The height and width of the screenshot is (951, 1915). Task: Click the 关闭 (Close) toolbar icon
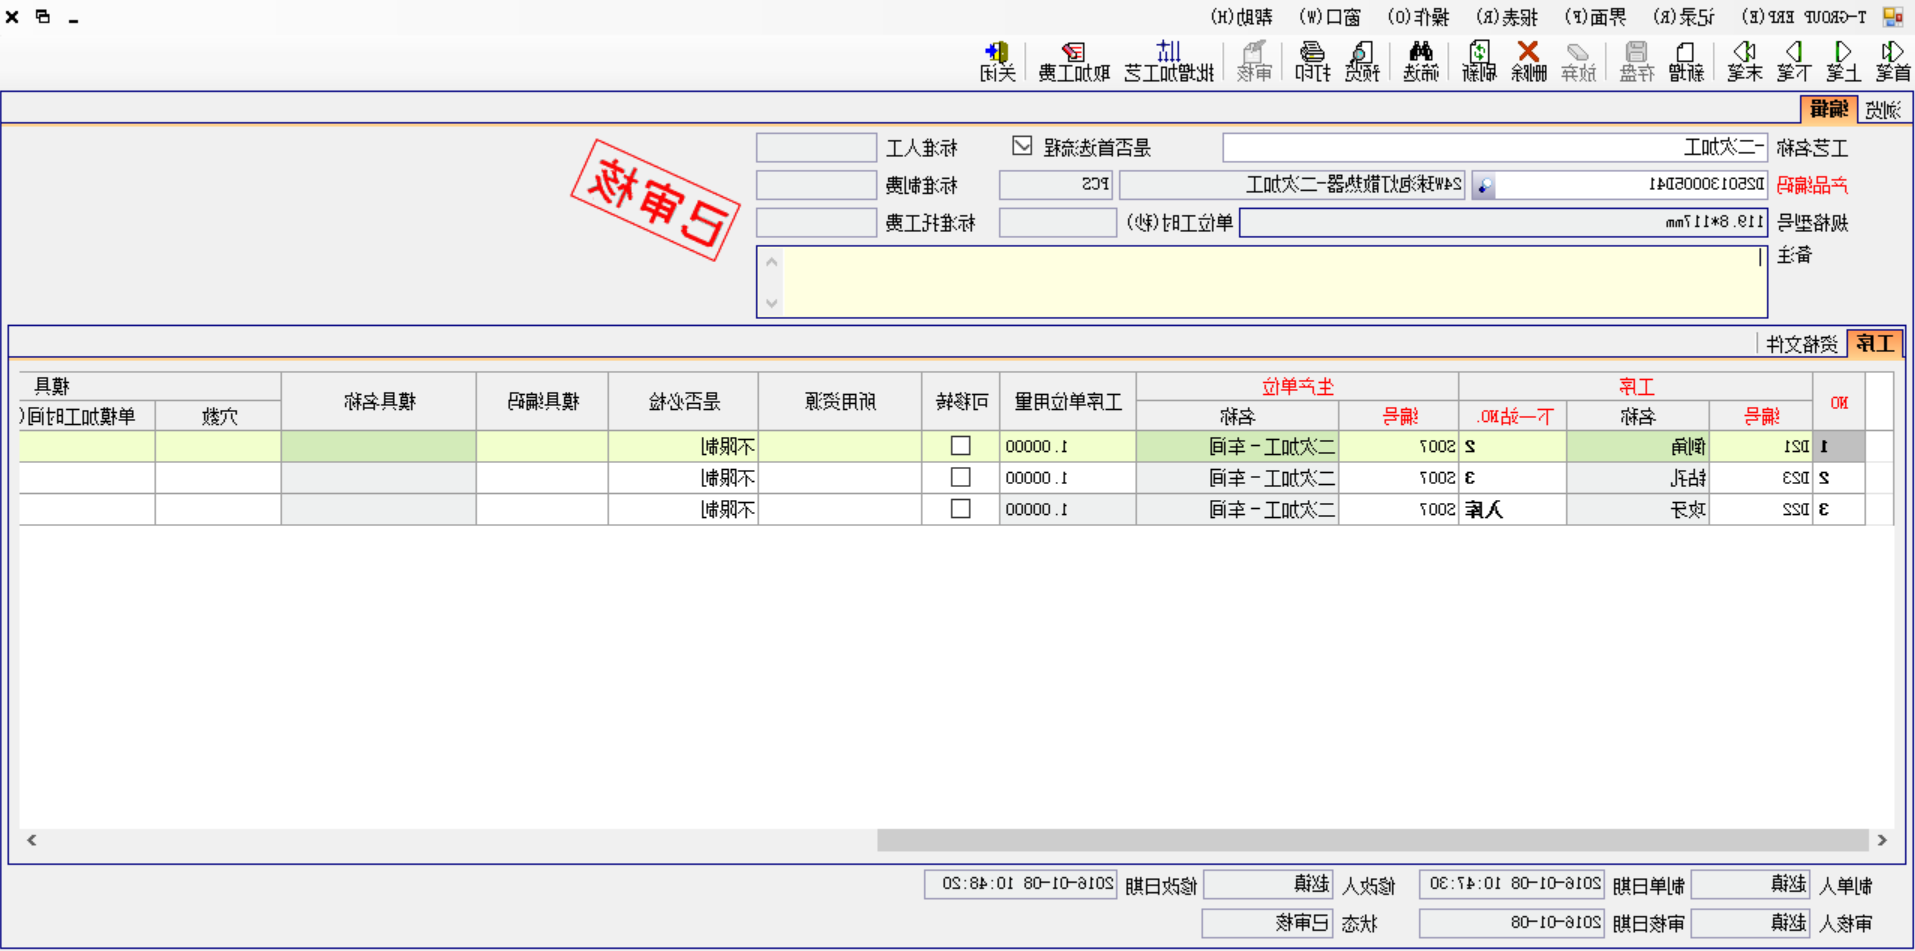point(996,60)
